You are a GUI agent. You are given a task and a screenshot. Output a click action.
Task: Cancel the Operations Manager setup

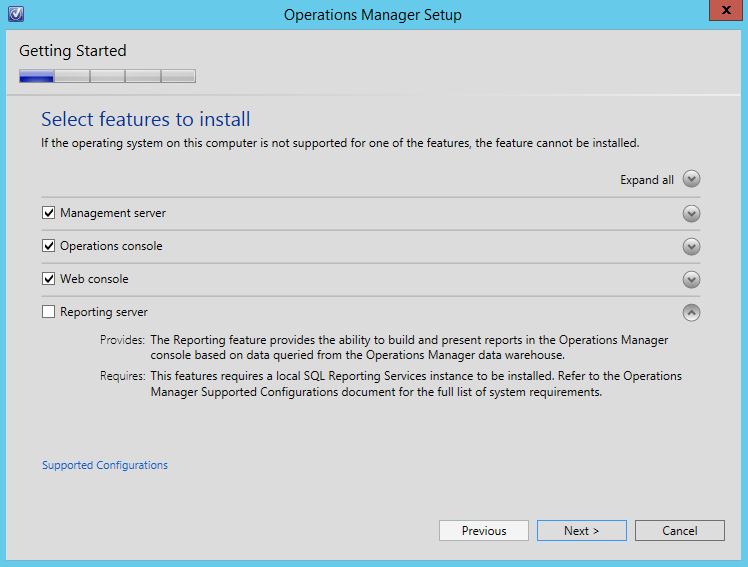(679, 530)
